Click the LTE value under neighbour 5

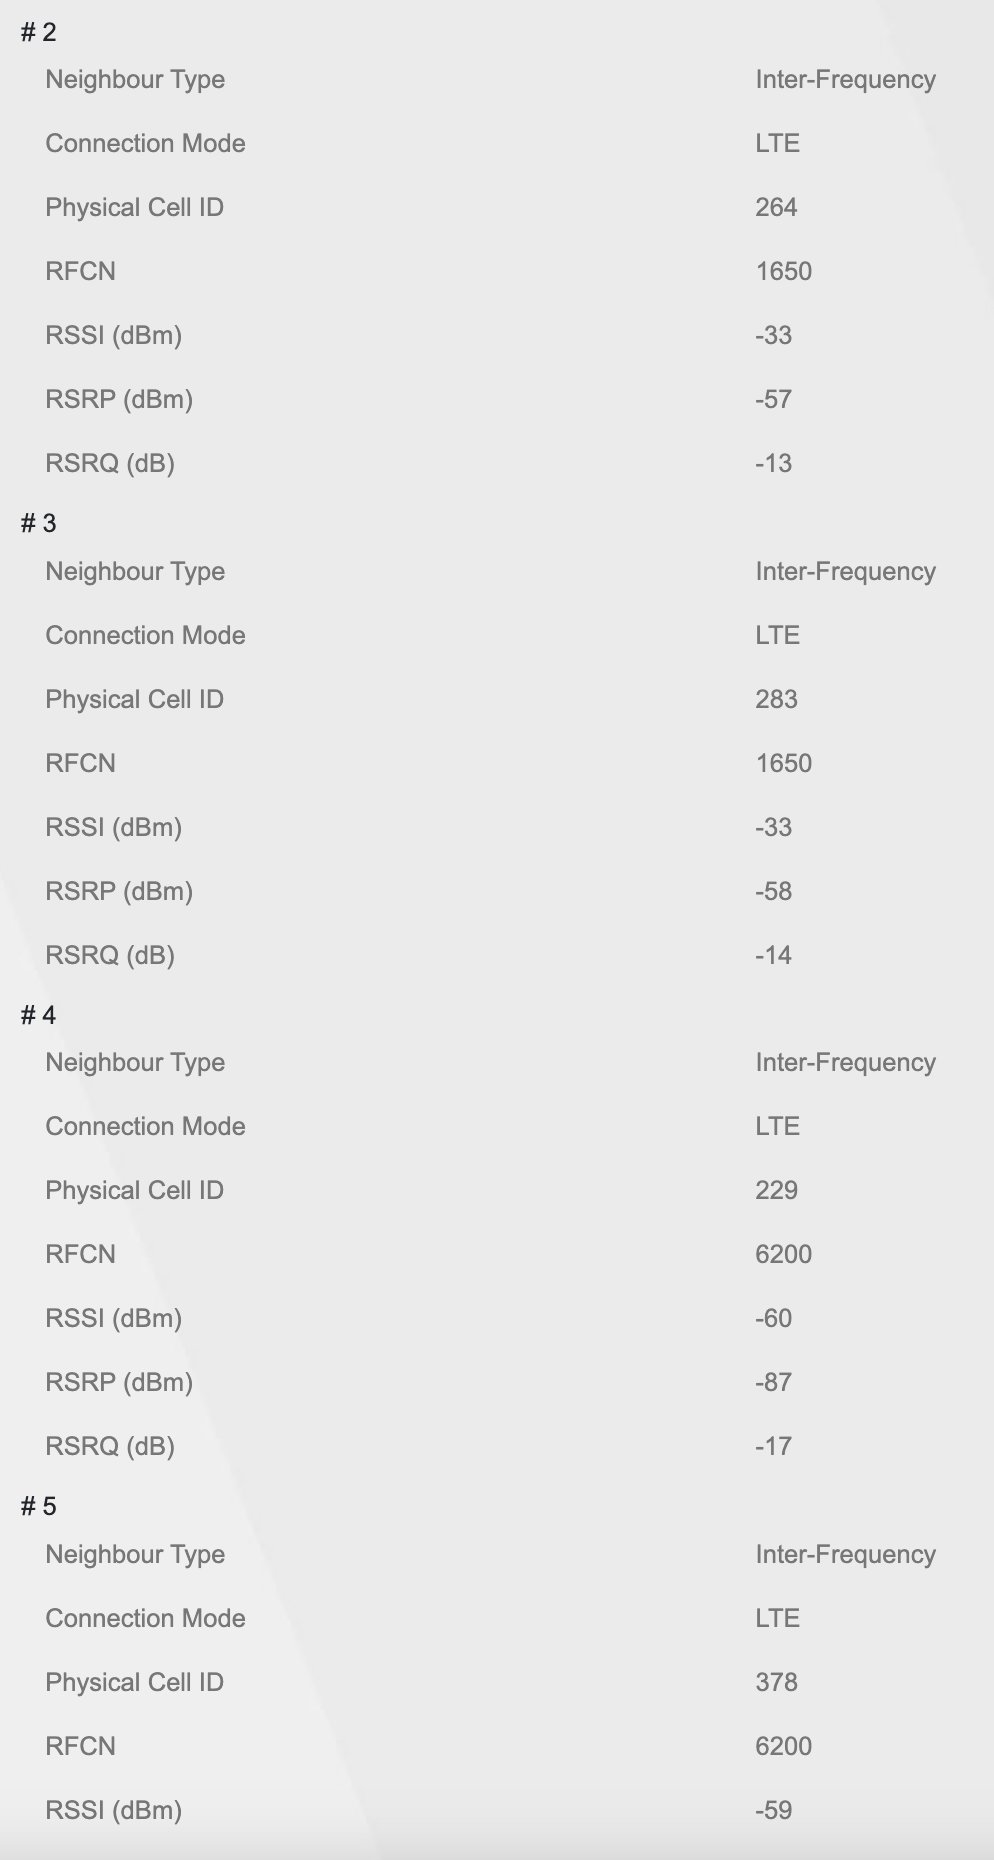tap(777, 1618)
